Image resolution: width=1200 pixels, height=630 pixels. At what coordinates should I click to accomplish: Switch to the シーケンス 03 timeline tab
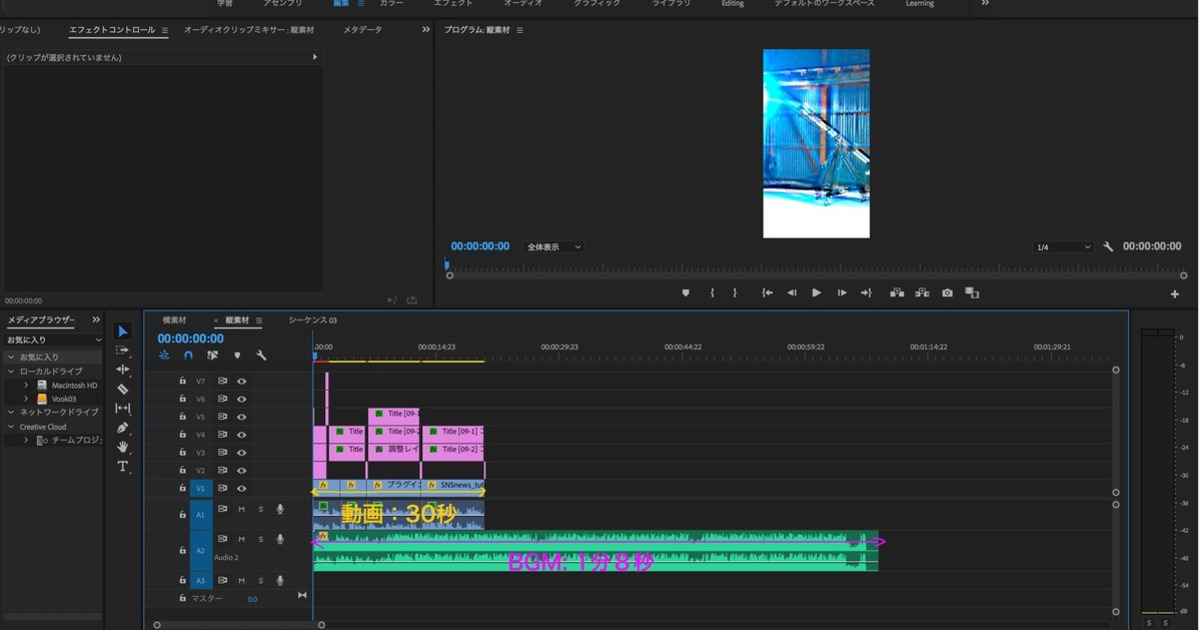click(313, 320)
